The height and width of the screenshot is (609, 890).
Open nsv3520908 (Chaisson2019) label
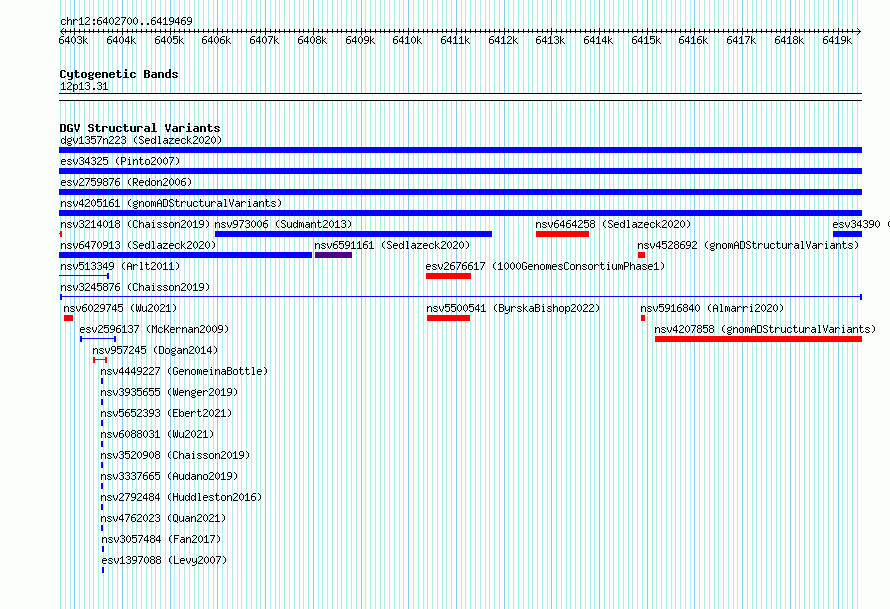click(175, 455)
